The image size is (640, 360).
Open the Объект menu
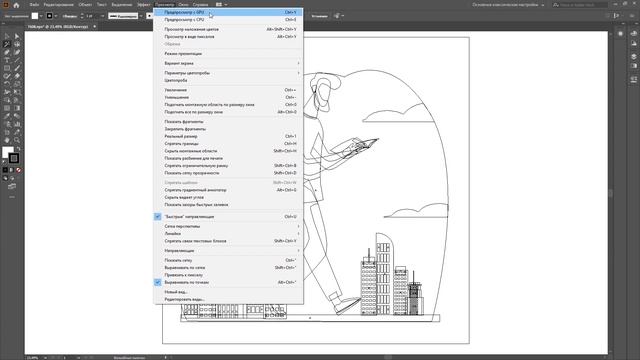pos(85,5)
